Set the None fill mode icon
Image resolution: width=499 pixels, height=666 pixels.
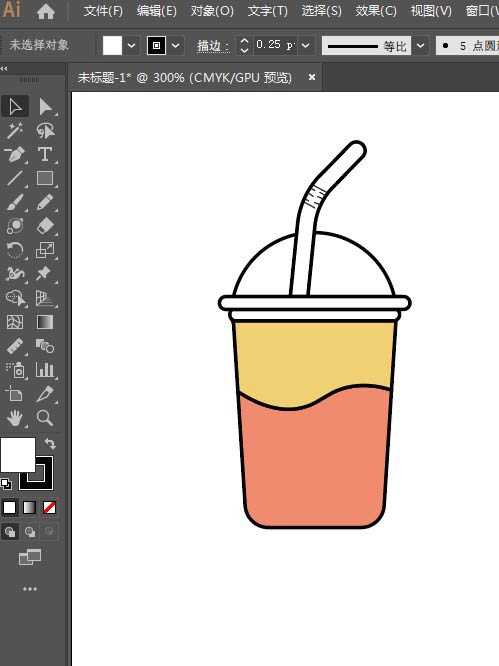(x=49, y=508)
